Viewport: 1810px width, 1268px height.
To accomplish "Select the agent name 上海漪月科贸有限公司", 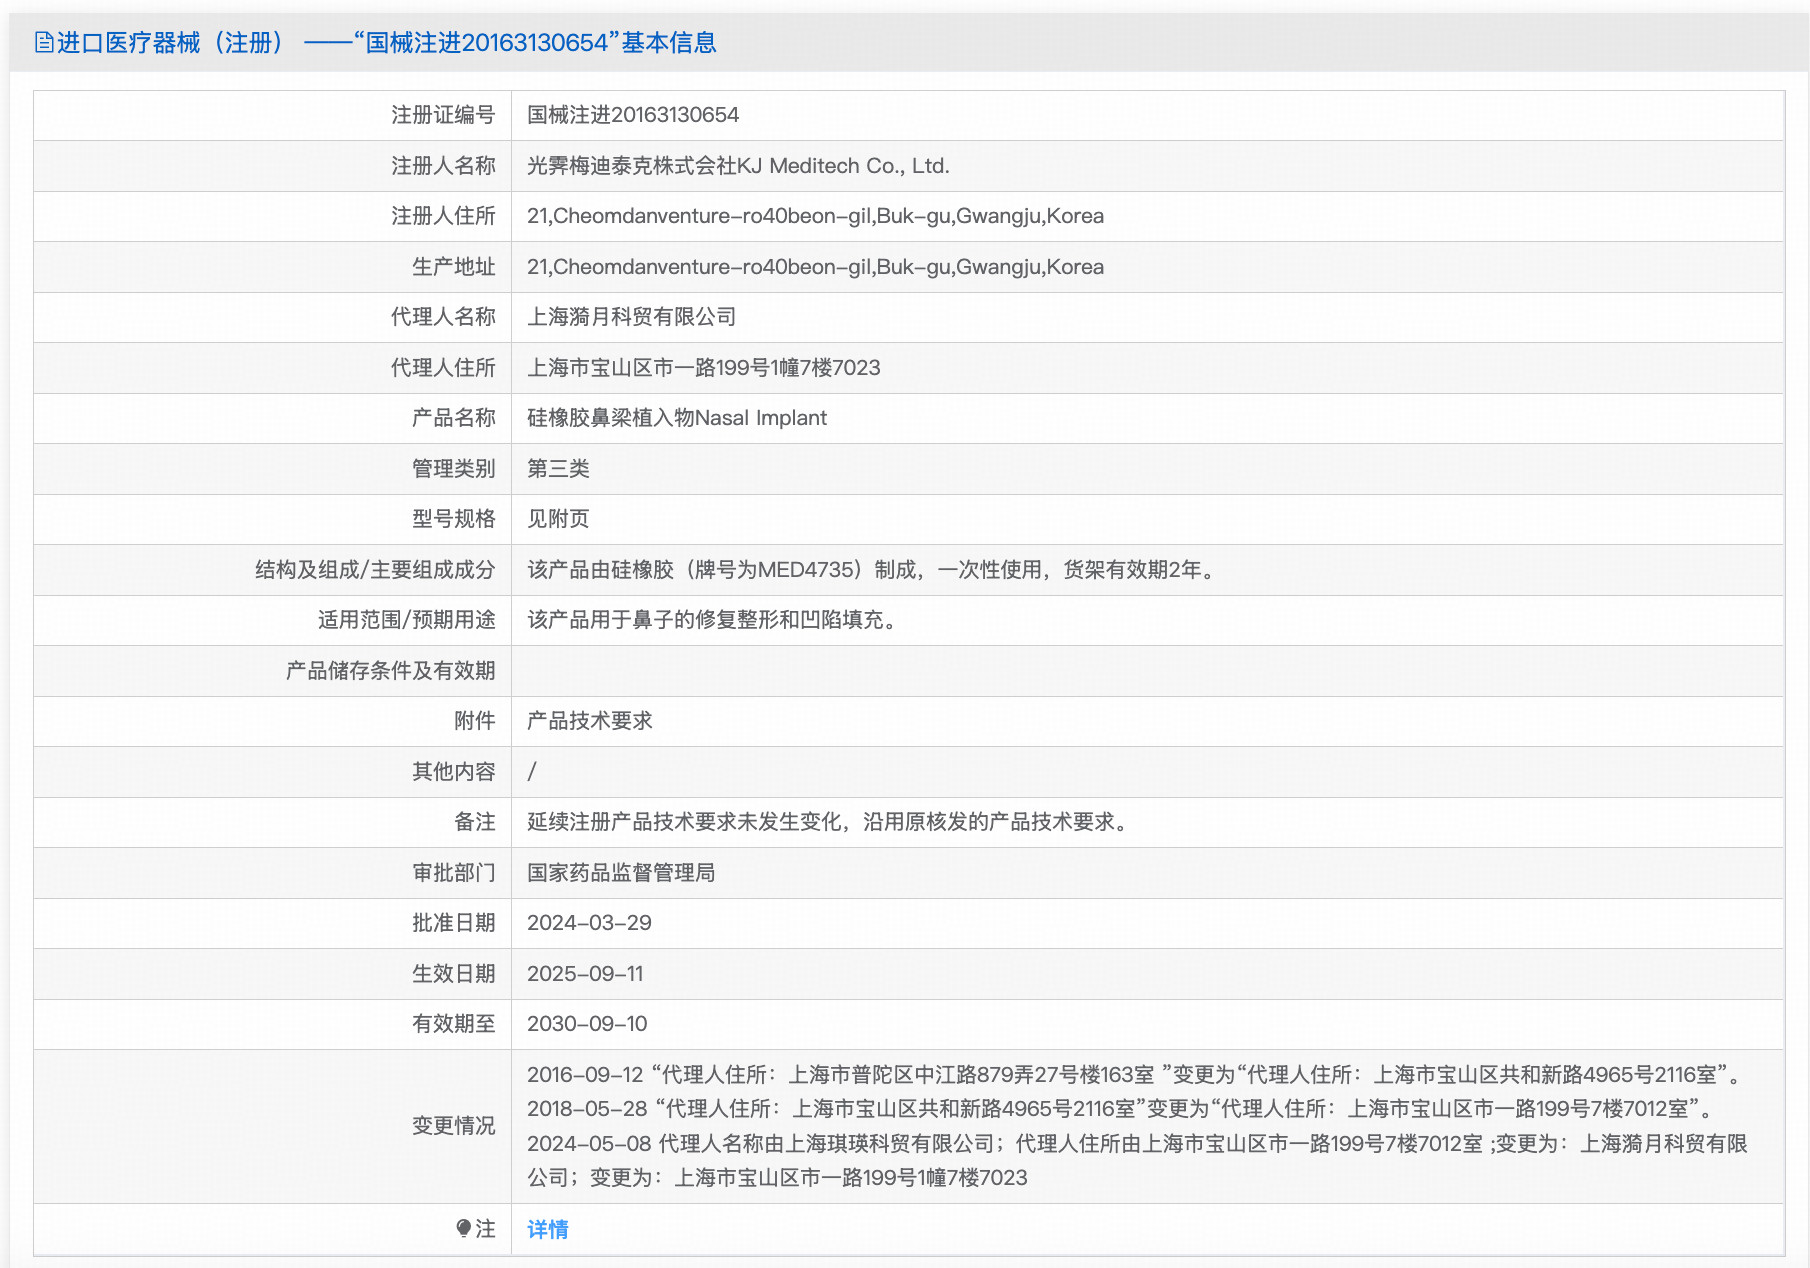I will click(631, 317).
